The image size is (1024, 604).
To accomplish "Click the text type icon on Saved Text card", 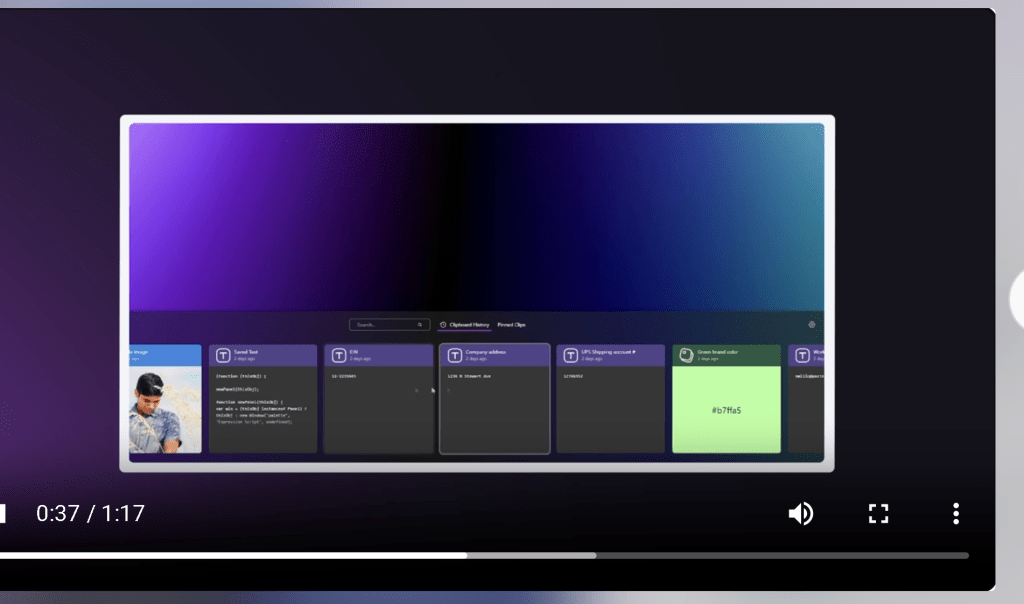I will (x=223, y=355).
